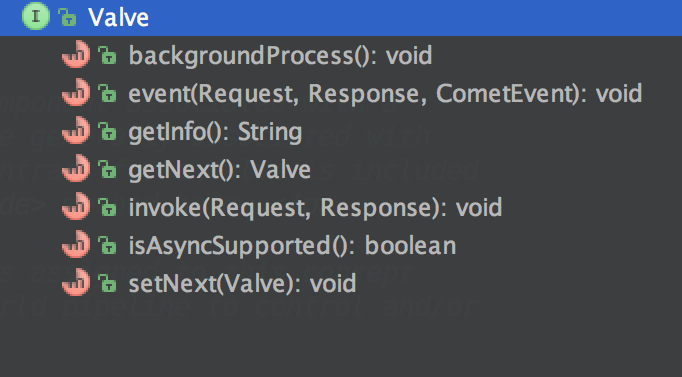
Task: Click the method icon for backgroundProcess()
Action: tap(76, 54)
